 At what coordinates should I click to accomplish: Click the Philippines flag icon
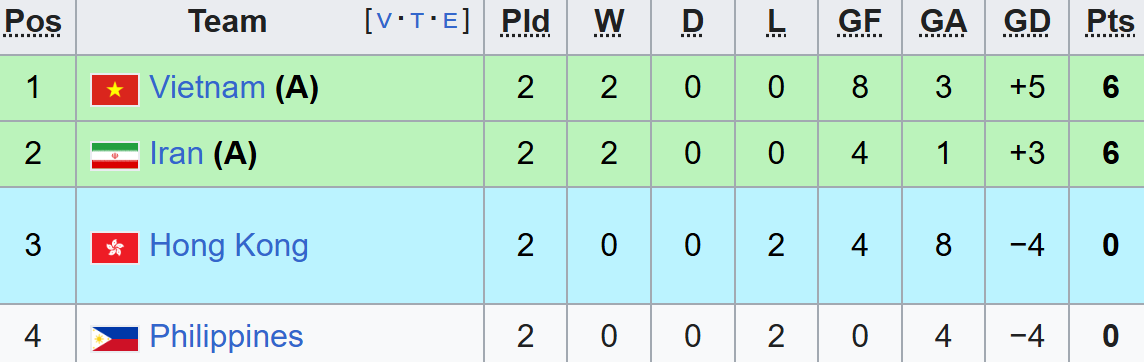coord(115,339)
